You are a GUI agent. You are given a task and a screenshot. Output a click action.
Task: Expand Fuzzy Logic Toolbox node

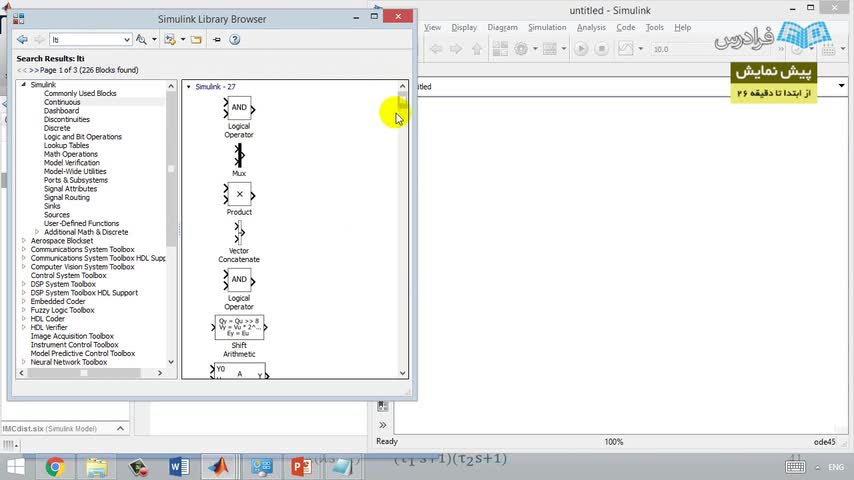[23, 310]
